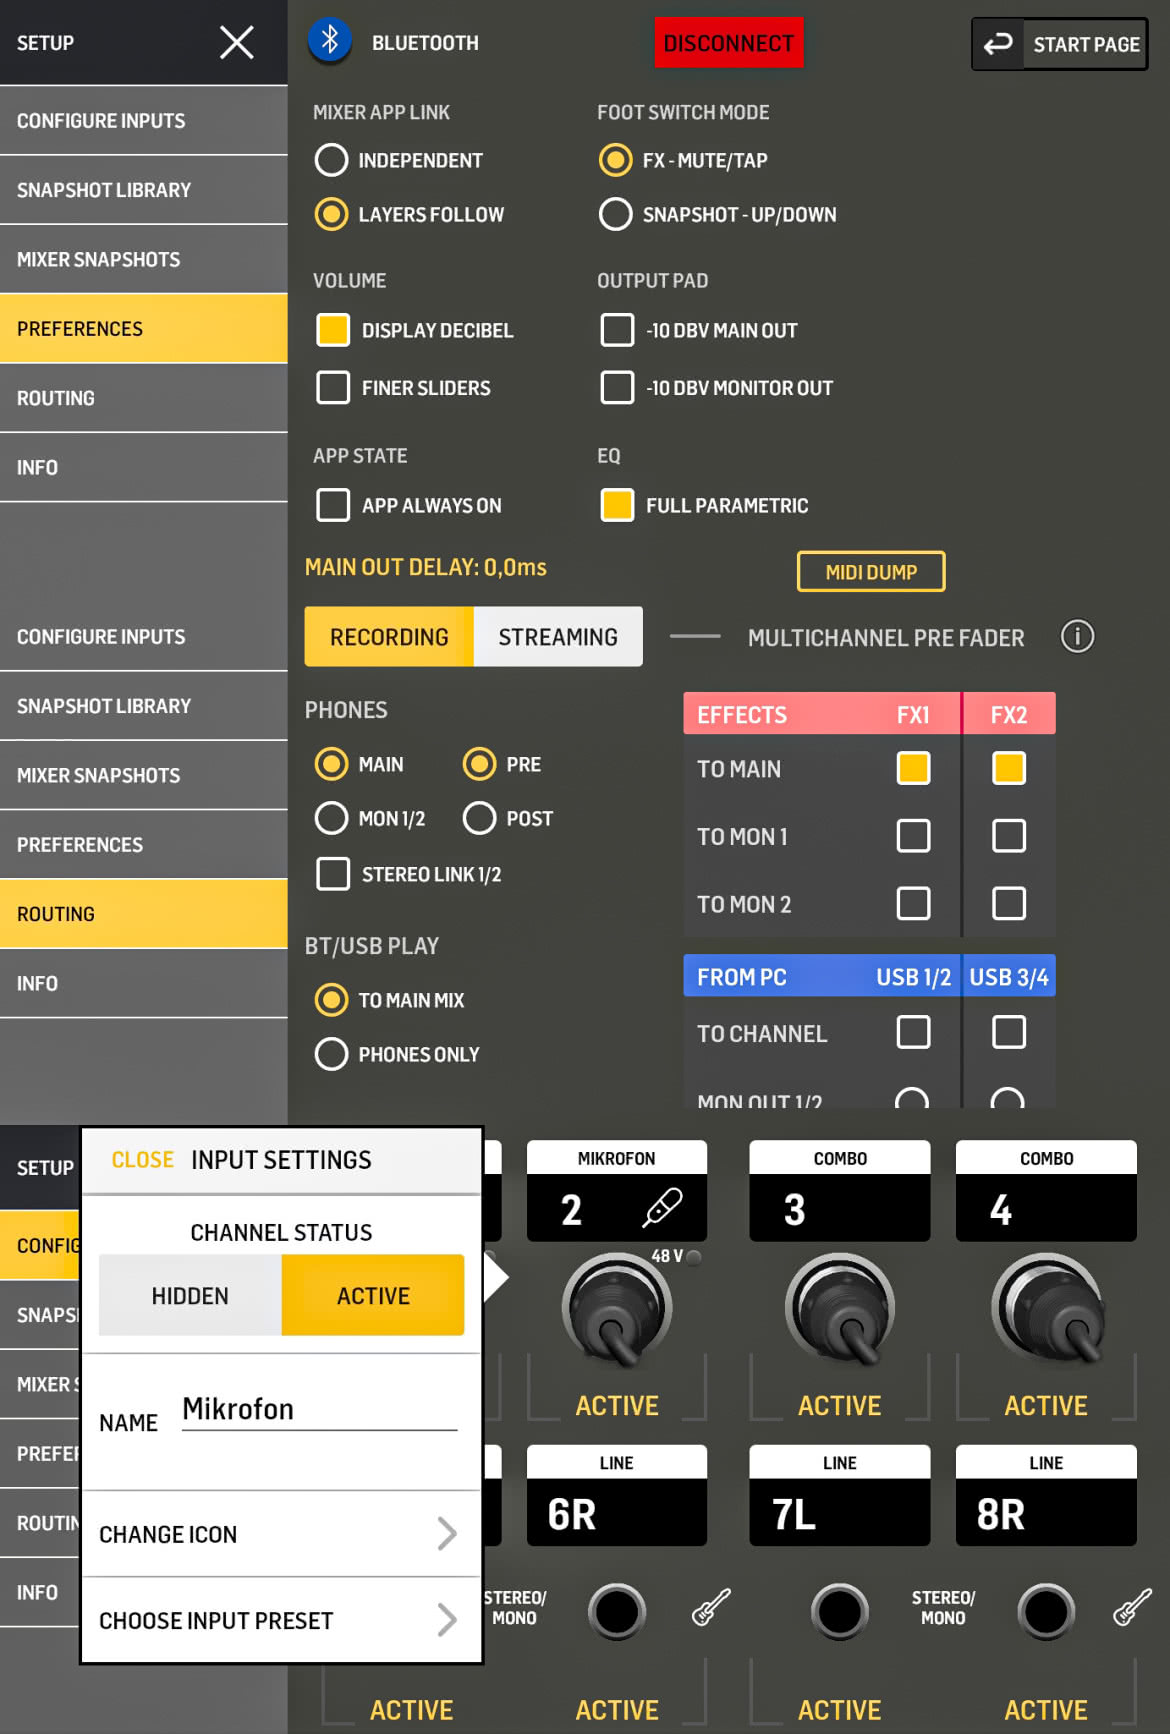Viewport: 1170px width, 1734px height.
Task: Select Mon 1/2 for phones routing
Action: (331, 818)
